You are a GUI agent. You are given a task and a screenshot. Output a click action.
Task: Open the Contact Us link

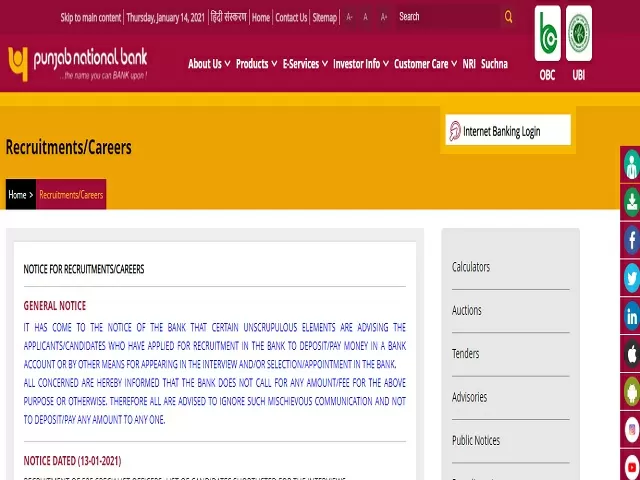(x=291, y=18)
